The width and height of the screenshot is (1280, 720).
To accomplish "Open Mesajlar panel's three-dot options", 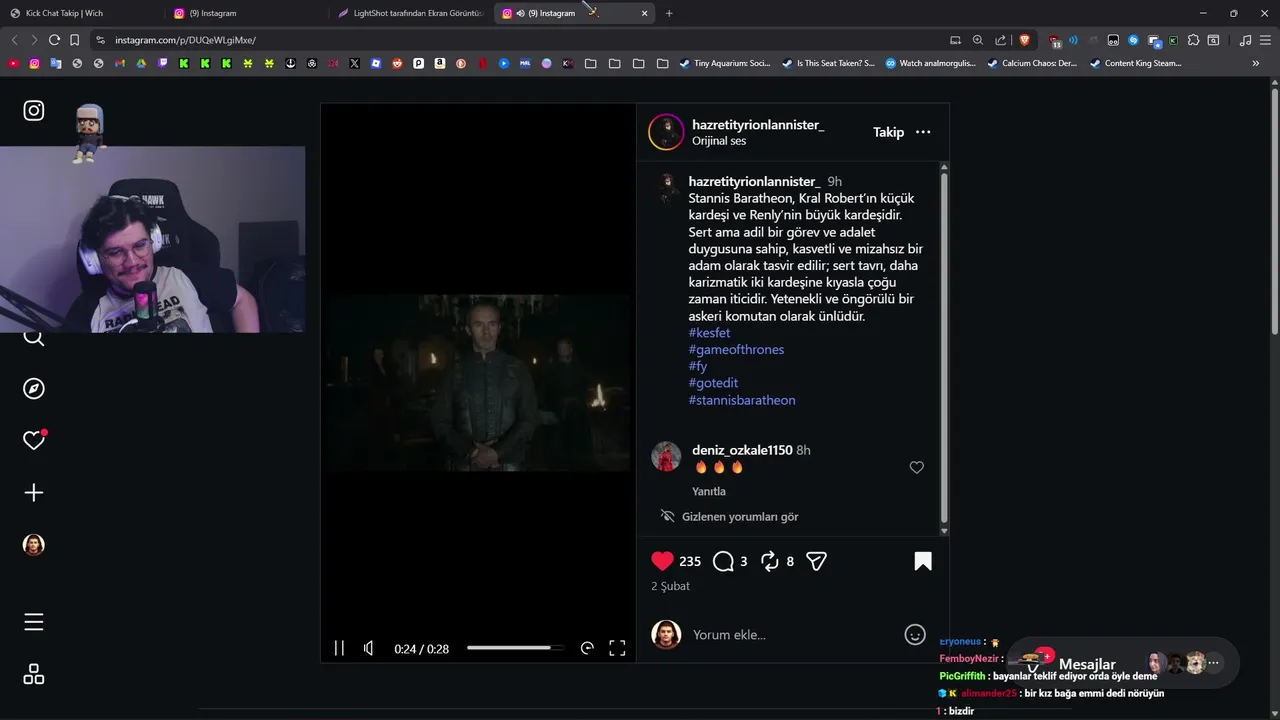I will 1214,663.
